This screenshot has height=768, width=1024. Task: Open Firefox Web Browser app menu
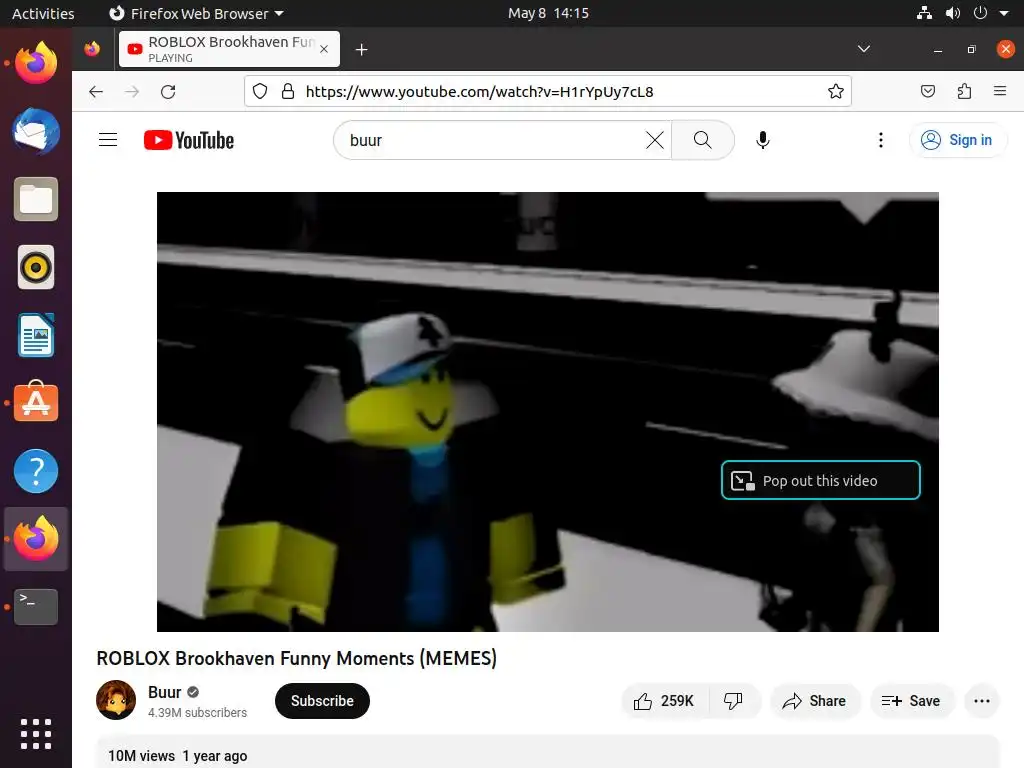click(196, 13)
